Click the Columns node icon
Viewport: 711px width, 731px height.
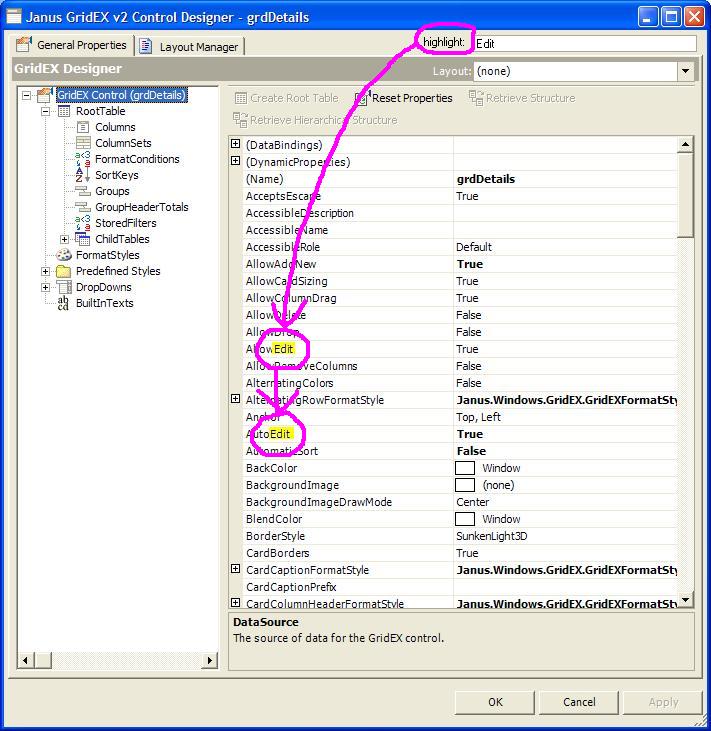pyautogui.click(x=83, y=127)
